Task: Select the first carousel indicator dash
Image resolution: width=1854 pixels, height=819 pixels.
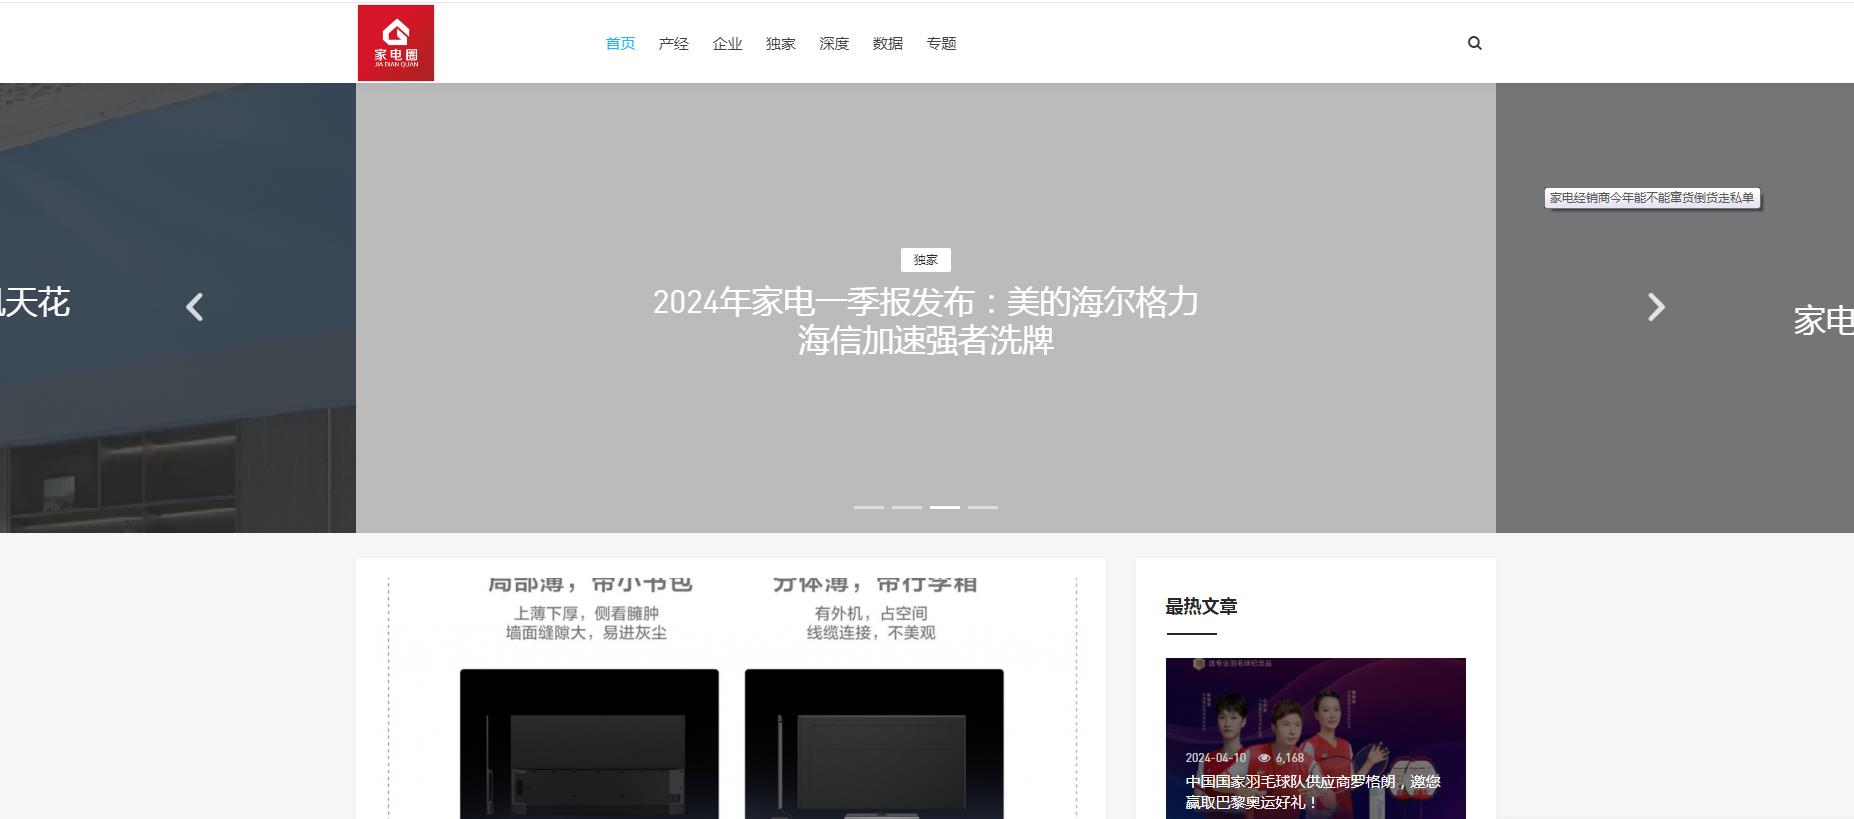Action: click(868, 507)
